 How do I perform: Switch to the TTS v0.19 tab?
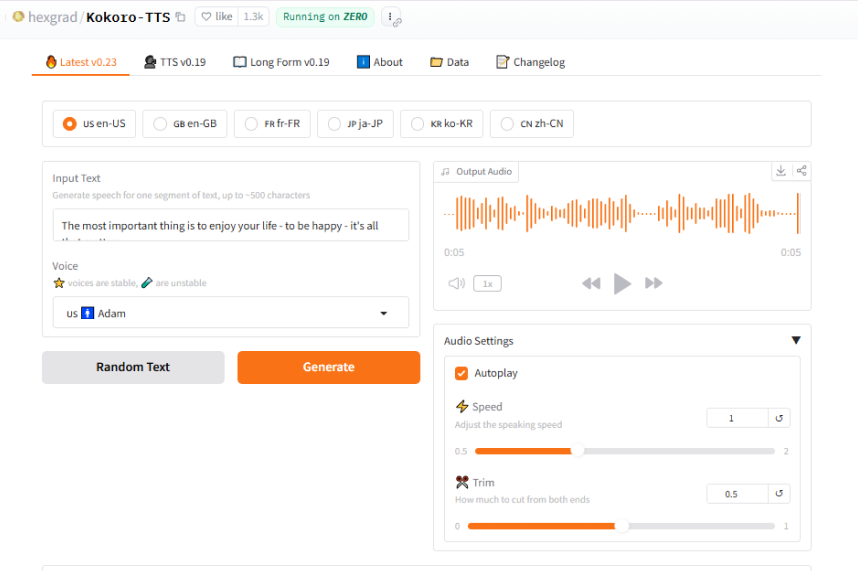[x=175, y=62]
